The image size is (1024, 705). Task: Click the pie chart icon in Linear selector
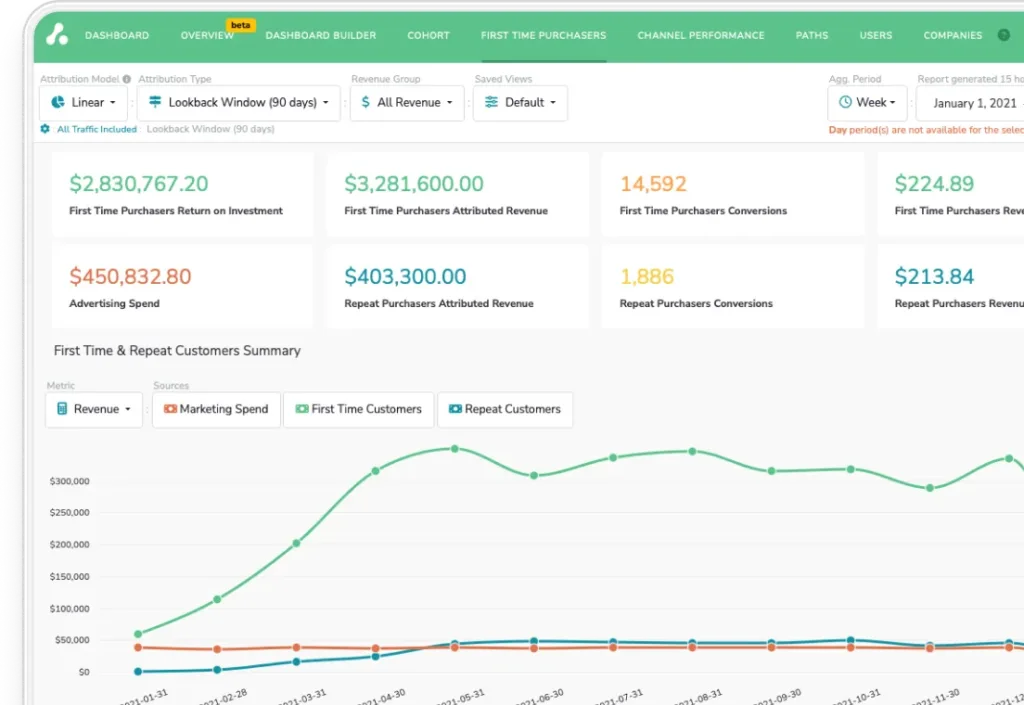pyautogui.click(x=58, y=102)
